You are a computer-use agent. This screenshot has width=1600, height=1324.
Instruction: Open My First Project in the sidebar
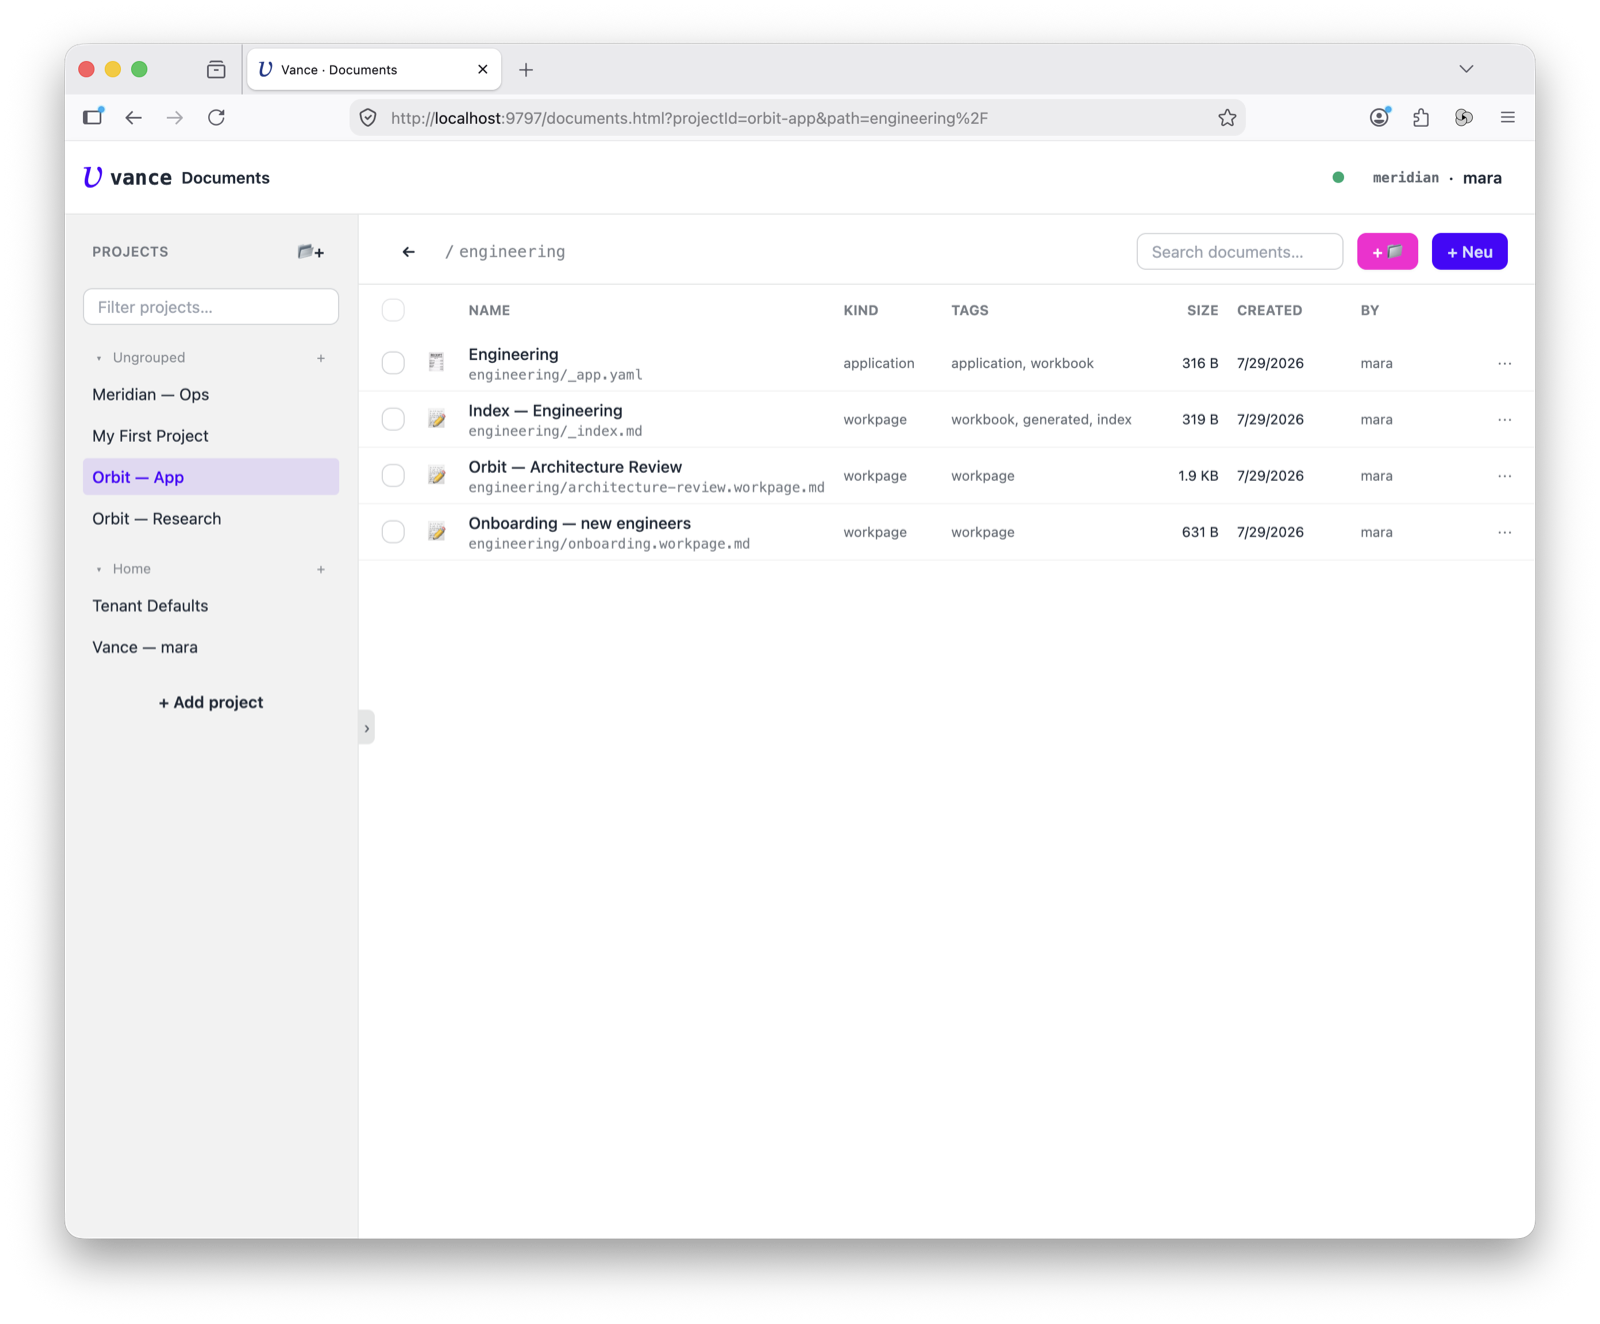[211, 436]
